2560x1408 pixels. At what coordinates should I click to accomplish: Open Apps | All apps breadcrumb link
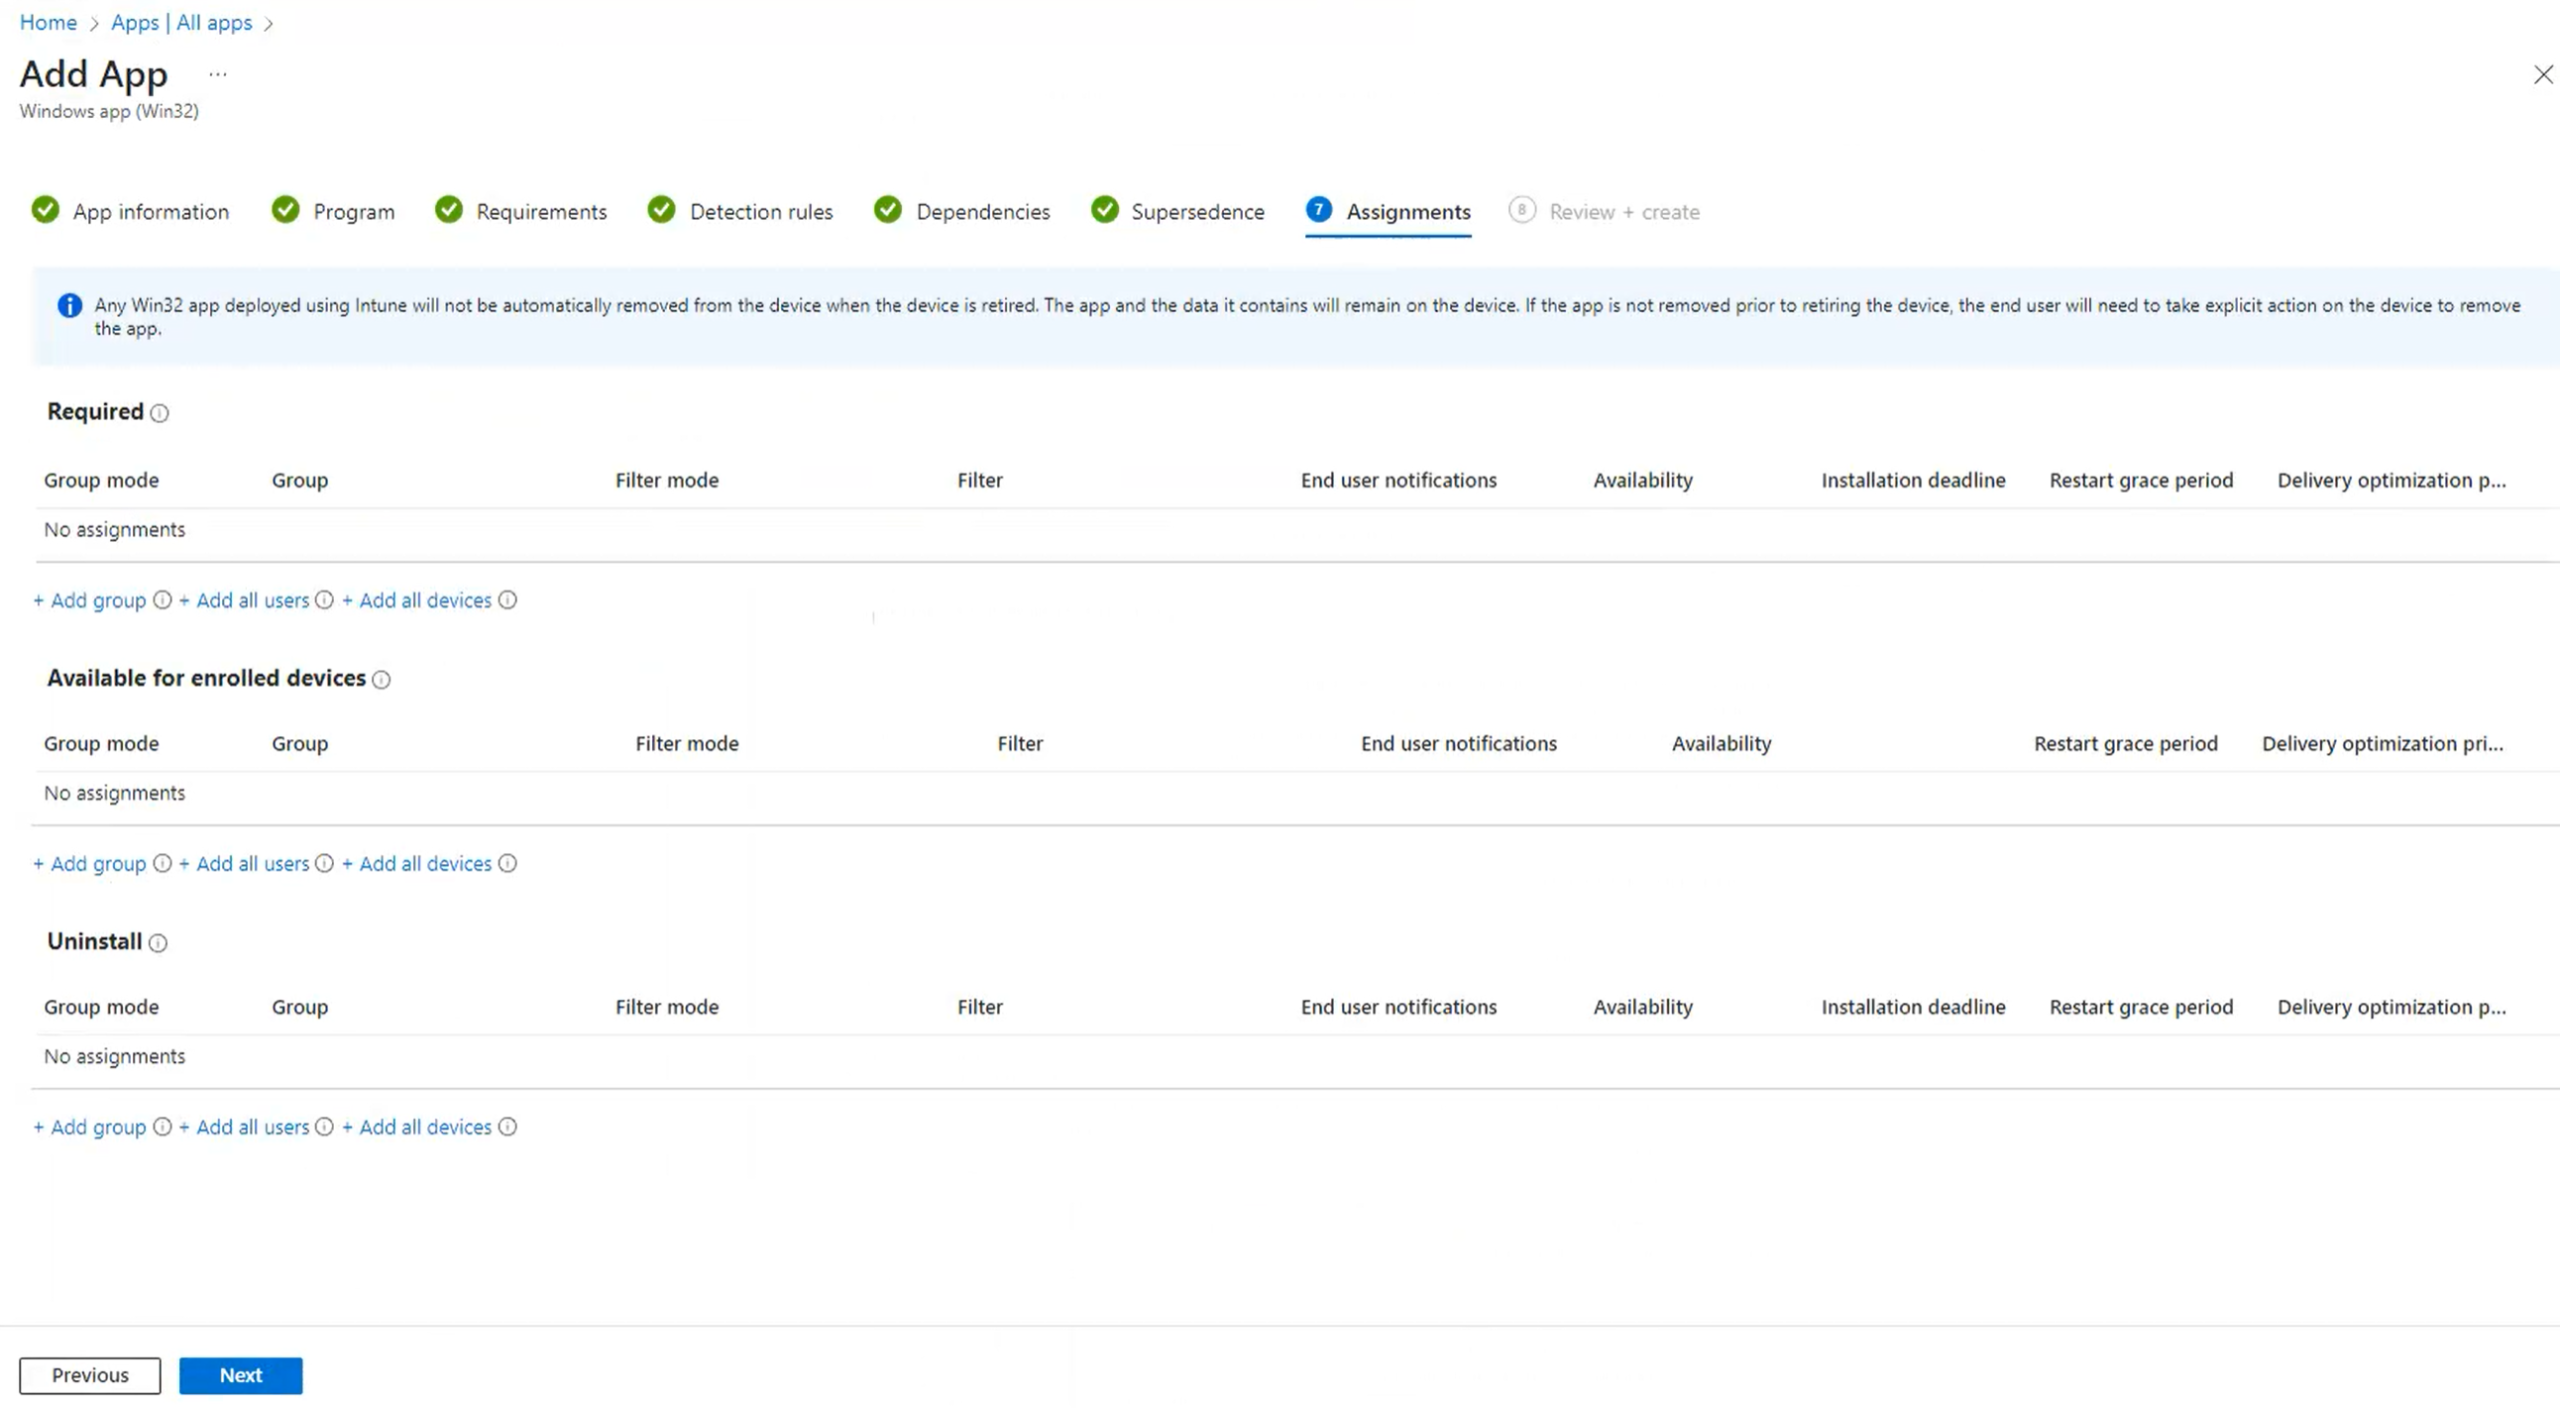click(x=181, y=22)
